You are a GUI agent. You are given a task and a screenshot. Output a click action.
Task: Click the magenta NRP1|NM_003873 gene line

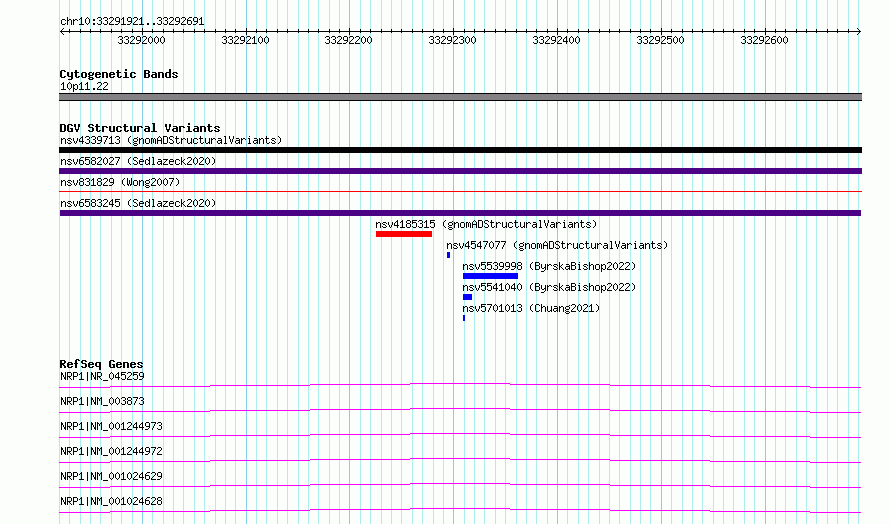[460, 410]
